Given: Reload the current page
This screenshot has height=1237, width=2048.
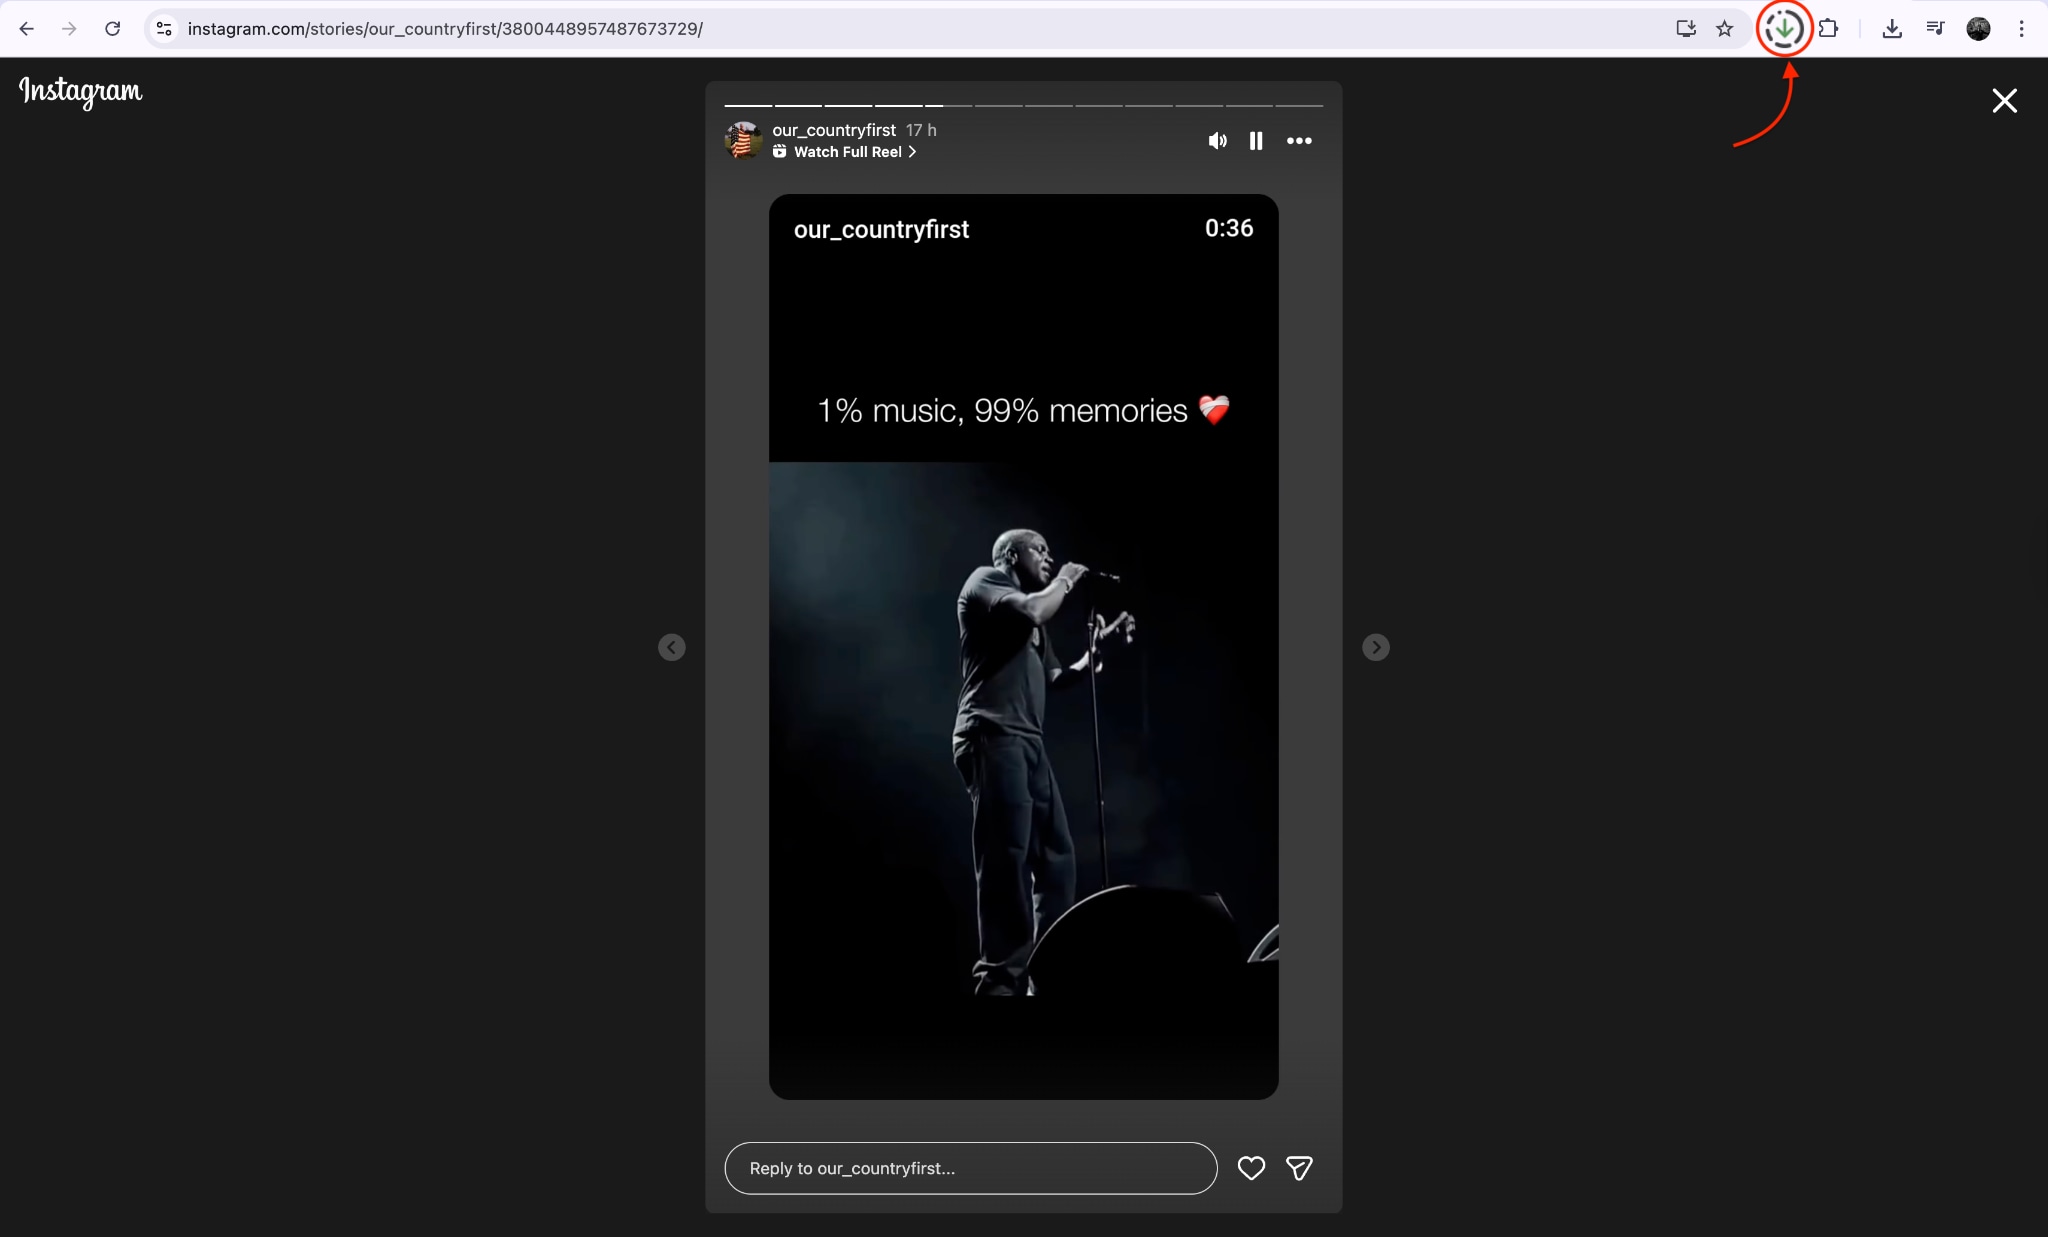Looking at the screenshot, I should [x=113, y=28].
